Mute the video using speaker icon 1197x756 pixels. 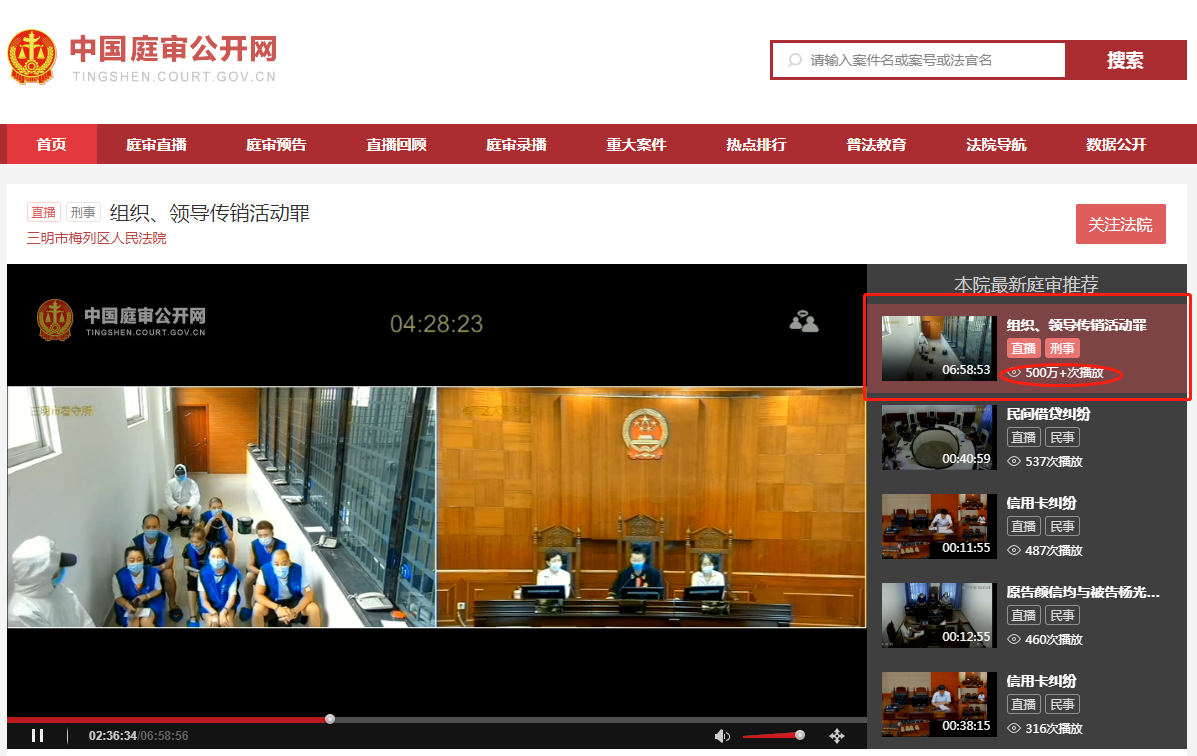[722, 736]
